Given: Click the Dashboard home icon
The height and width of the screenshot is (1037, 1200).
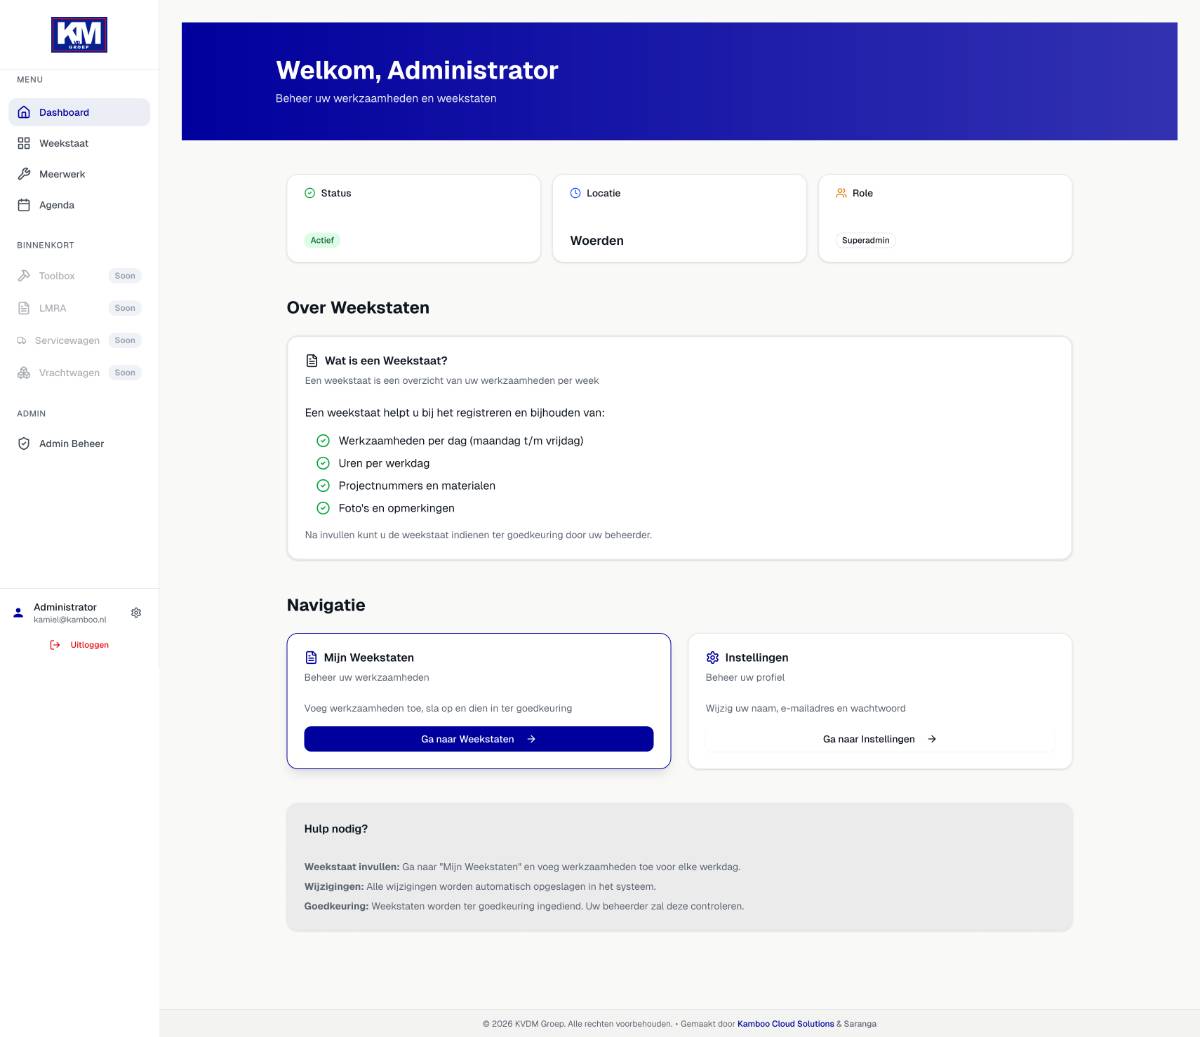Looking at the screenshot, I should 24,113.
